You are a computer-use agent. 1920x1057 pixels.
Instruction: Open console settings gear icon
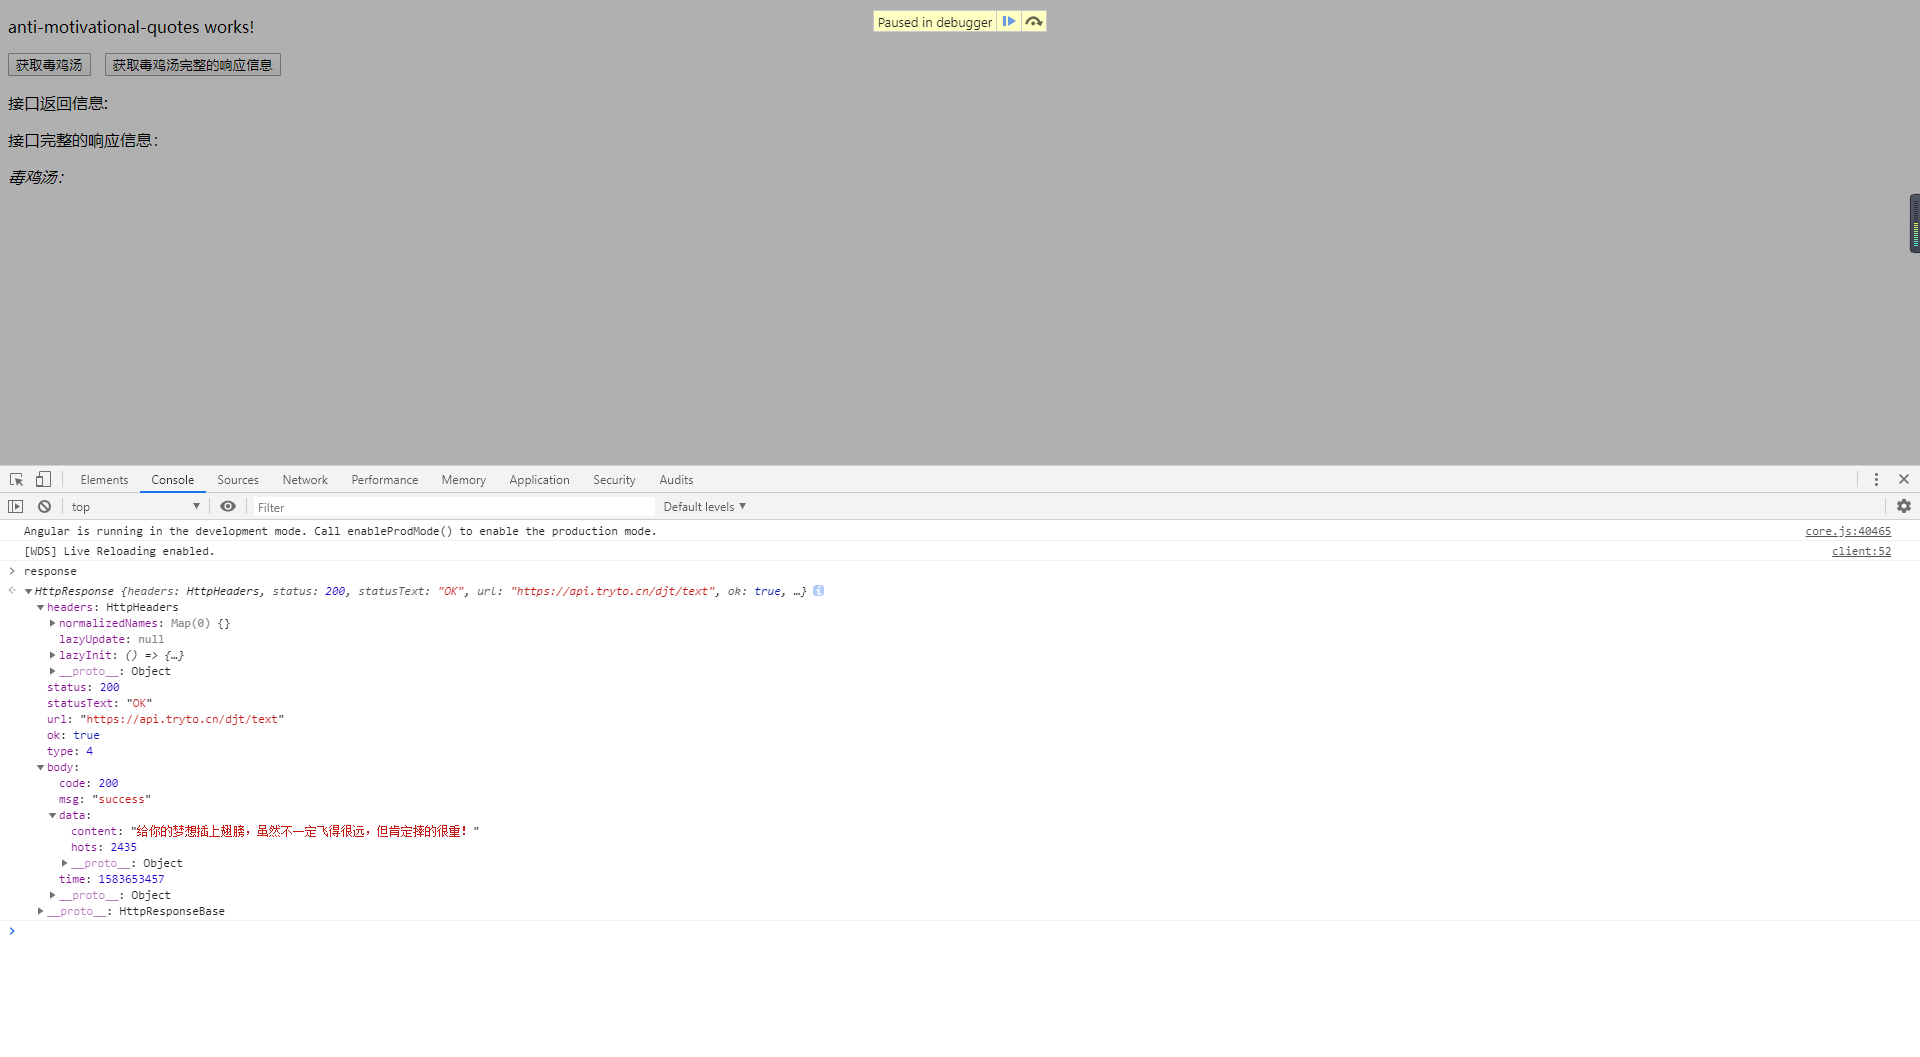tap(1904, 507)
